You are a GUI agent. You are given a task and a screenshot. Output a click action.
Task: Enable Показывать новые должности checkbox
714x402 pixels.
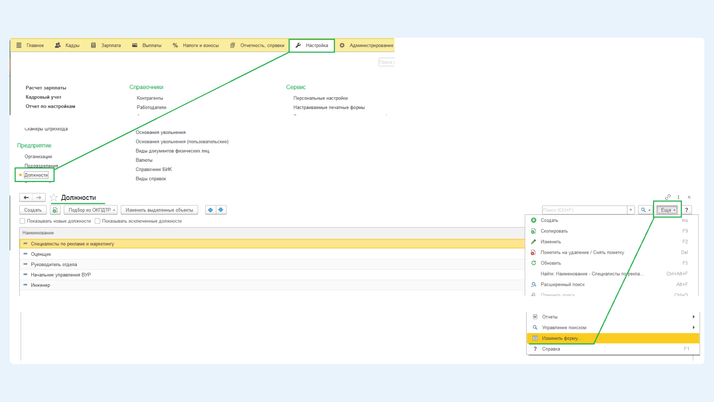pyautogui.click(x=23, y=221)
